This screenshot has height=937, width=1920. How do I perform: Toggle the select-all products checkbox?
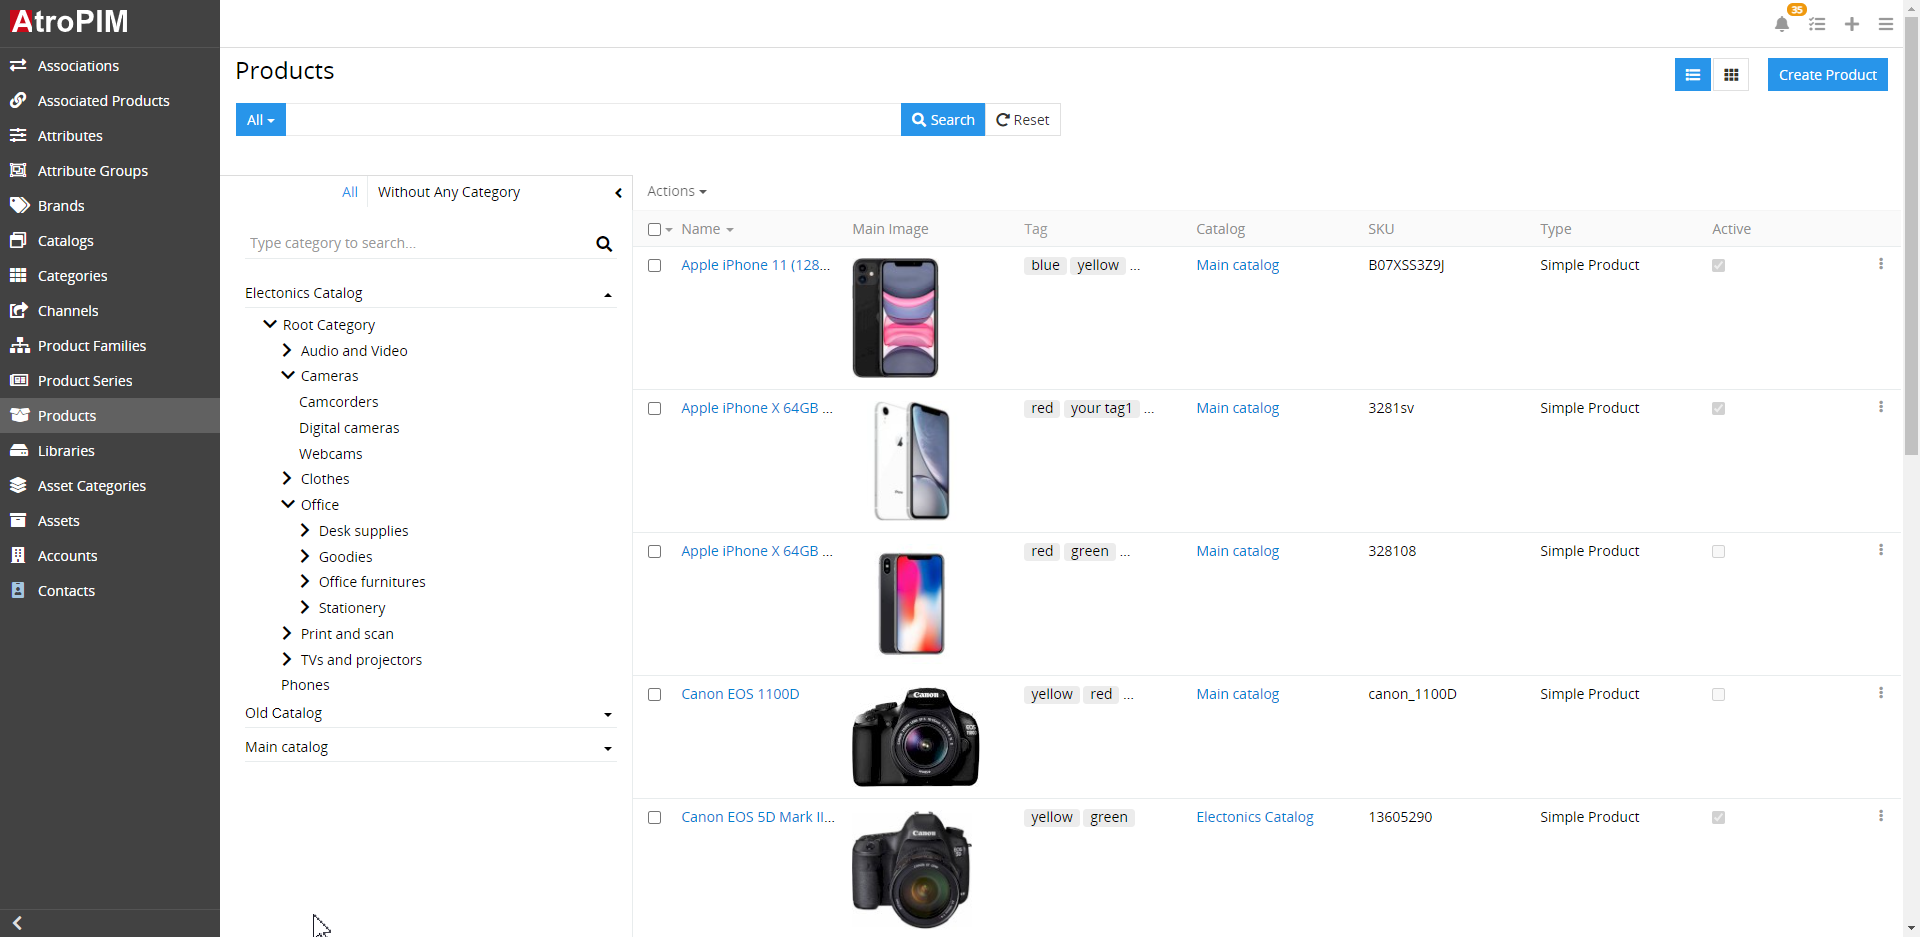[655, 230]
